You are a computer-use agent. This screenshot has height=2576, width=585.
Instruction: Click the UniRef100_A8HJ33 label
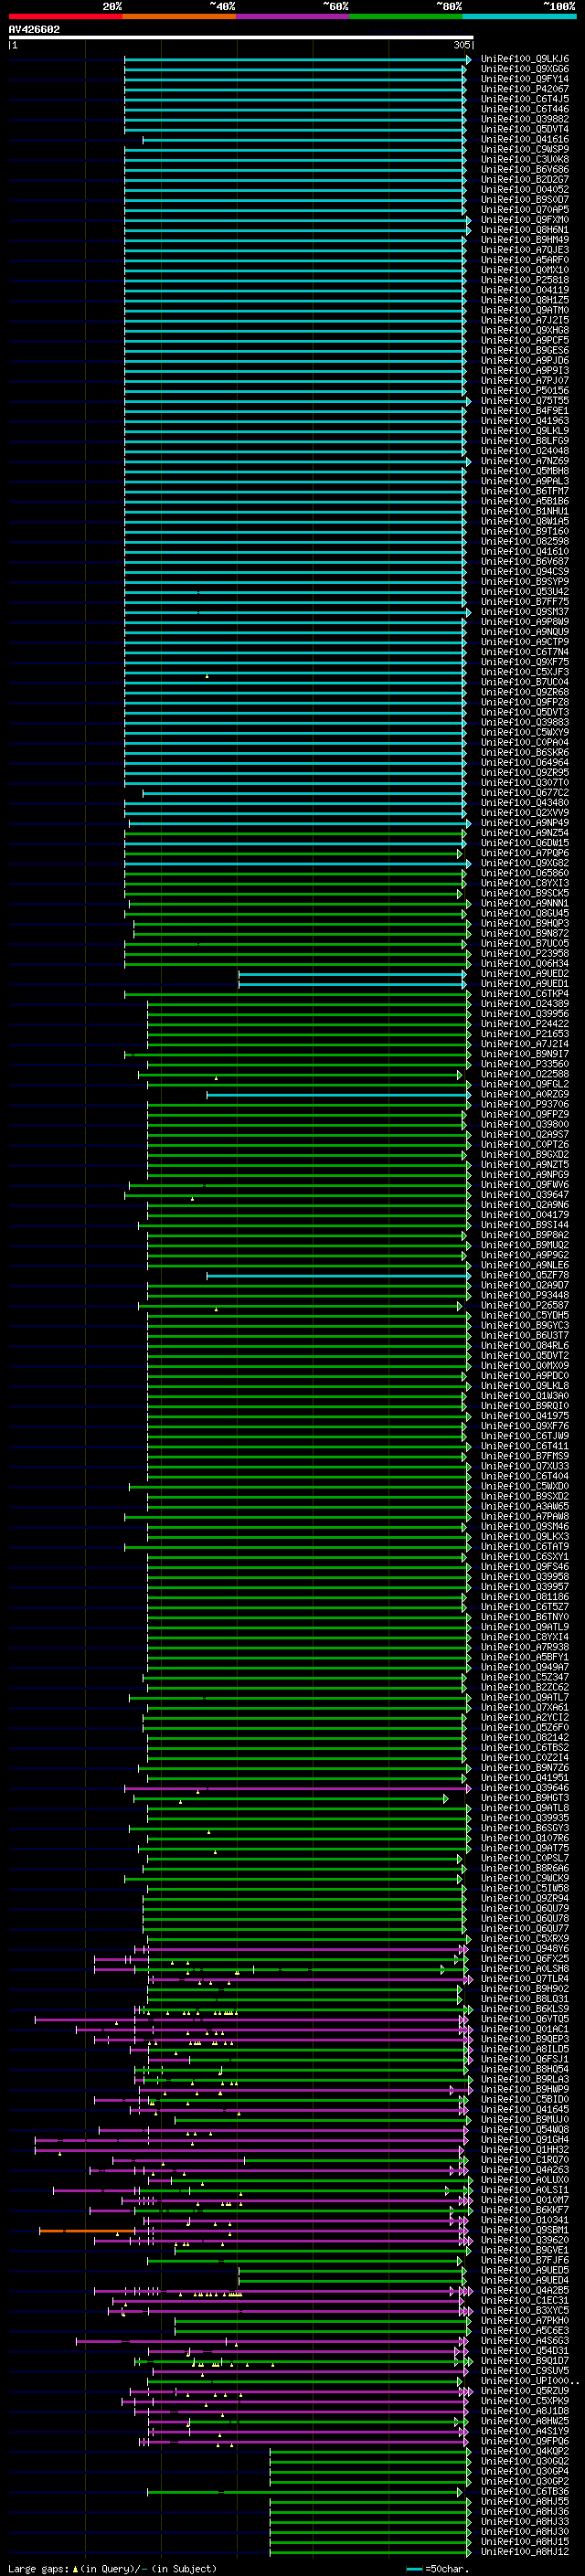click(525, 2521)
